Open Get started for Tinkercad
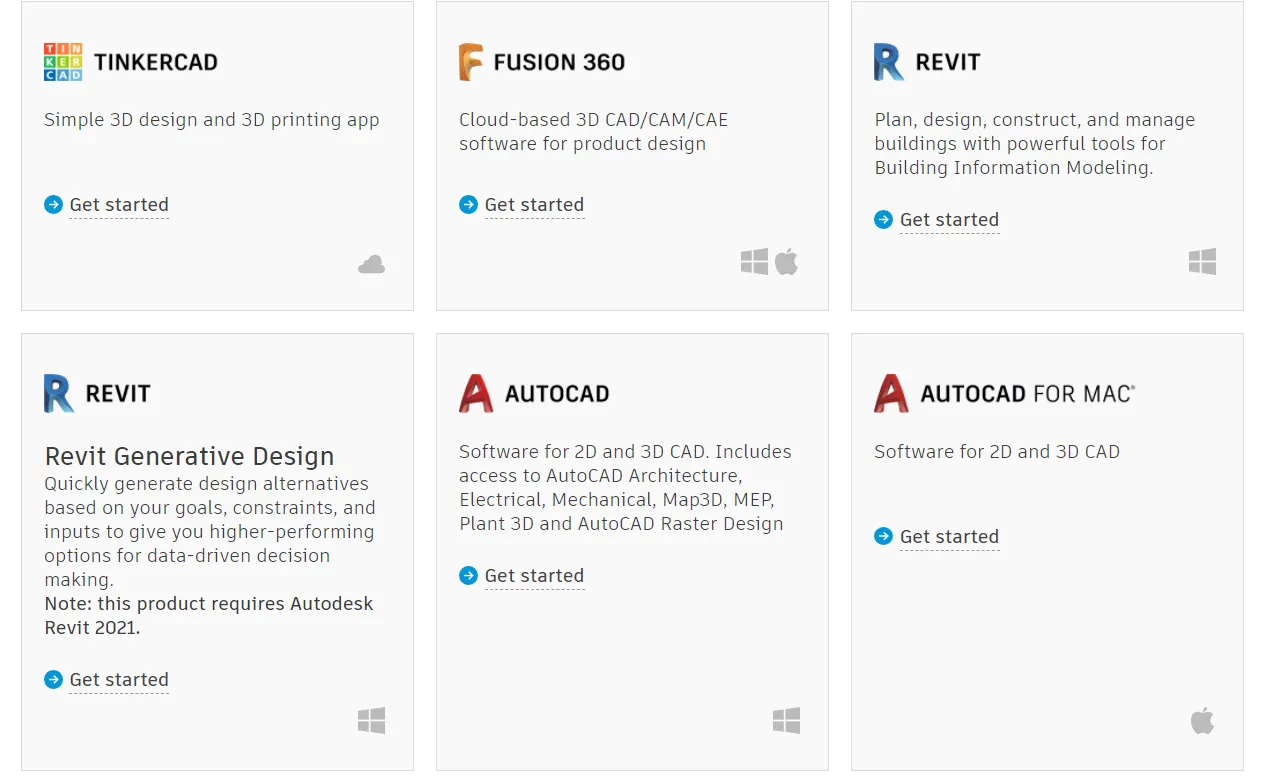1265x783 pixels. pyautogui.click(x=119, y=204)
